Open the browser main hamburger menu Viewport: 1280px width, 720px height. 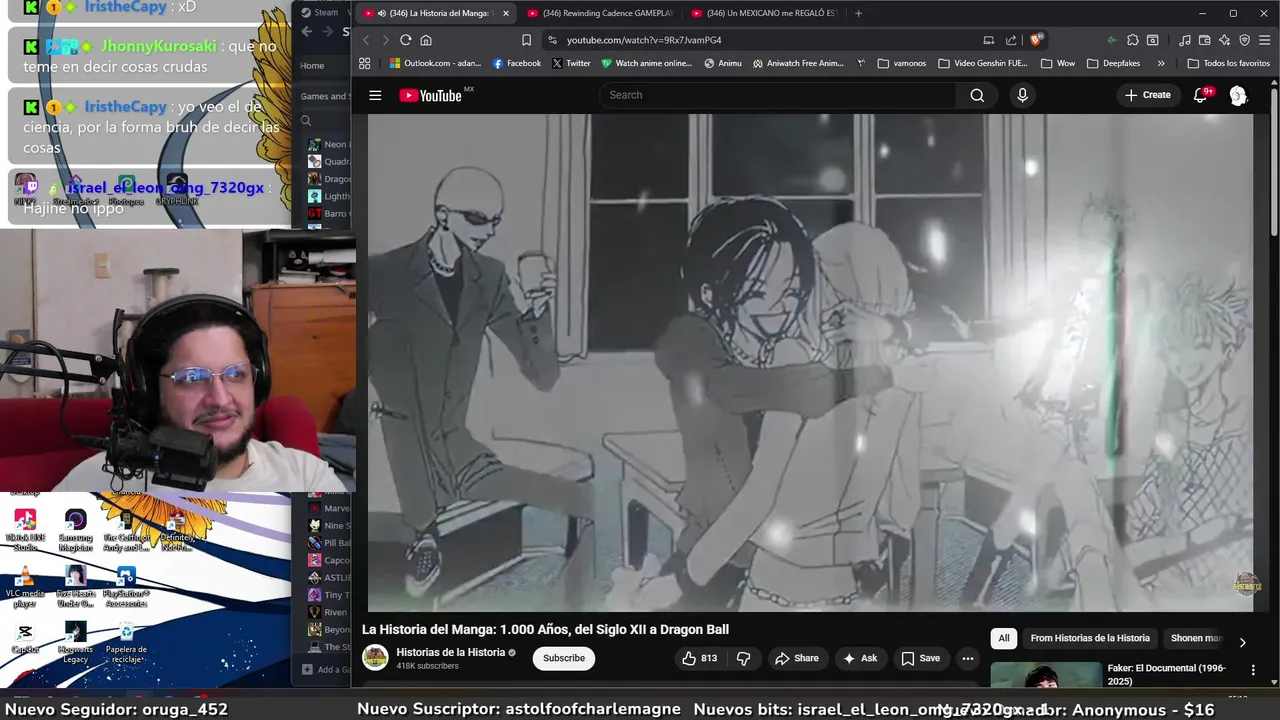1265,40
